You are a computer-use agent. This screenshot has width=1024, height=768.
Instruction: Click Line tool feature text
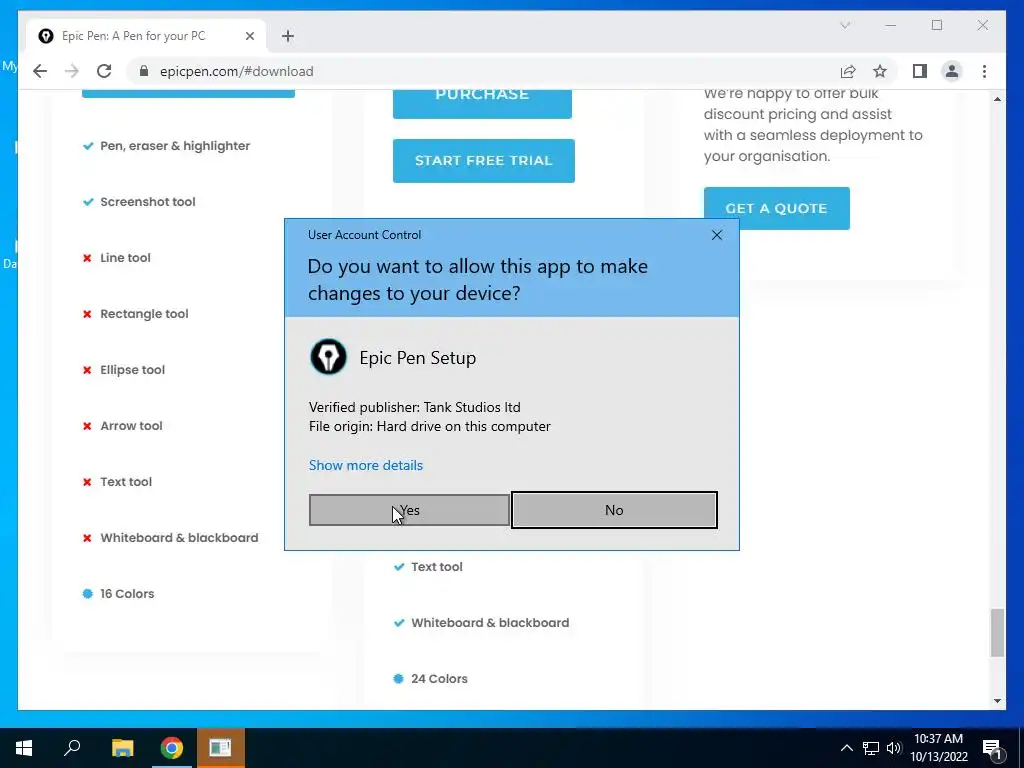click(x=125, y=258)
